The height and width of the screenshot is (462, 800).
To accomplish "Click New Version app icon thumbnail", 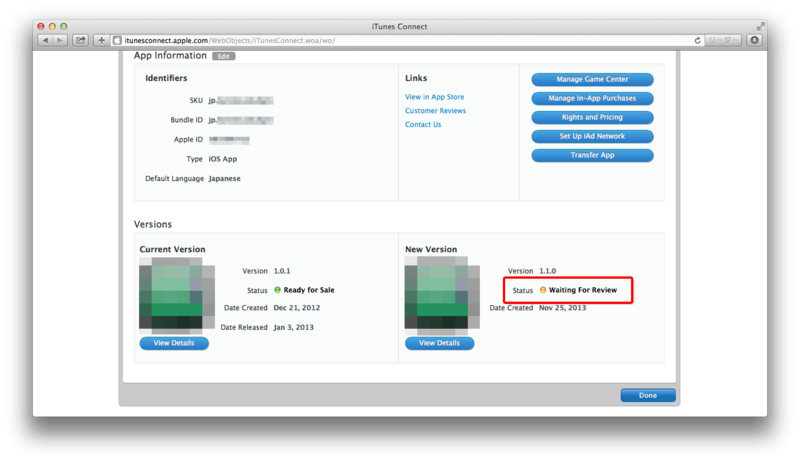I will [x=442, y=294].
